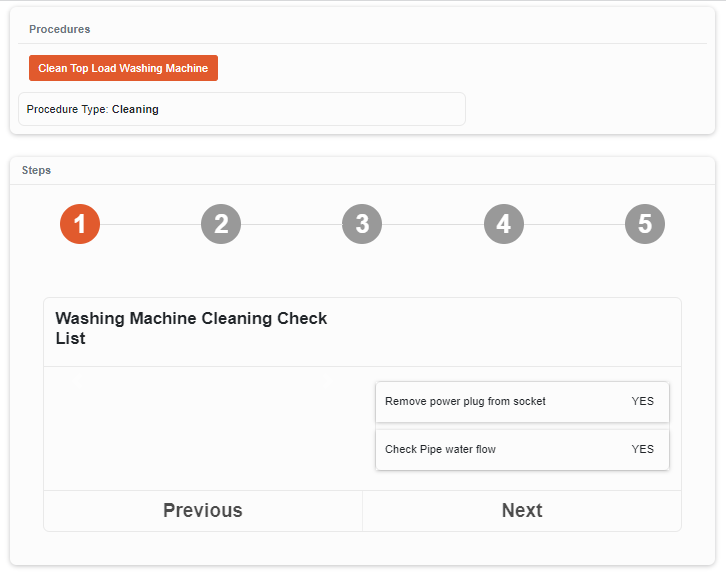Click connector line between steps 1 and 2
The image size is (726, 575).
tap(150, 224)
